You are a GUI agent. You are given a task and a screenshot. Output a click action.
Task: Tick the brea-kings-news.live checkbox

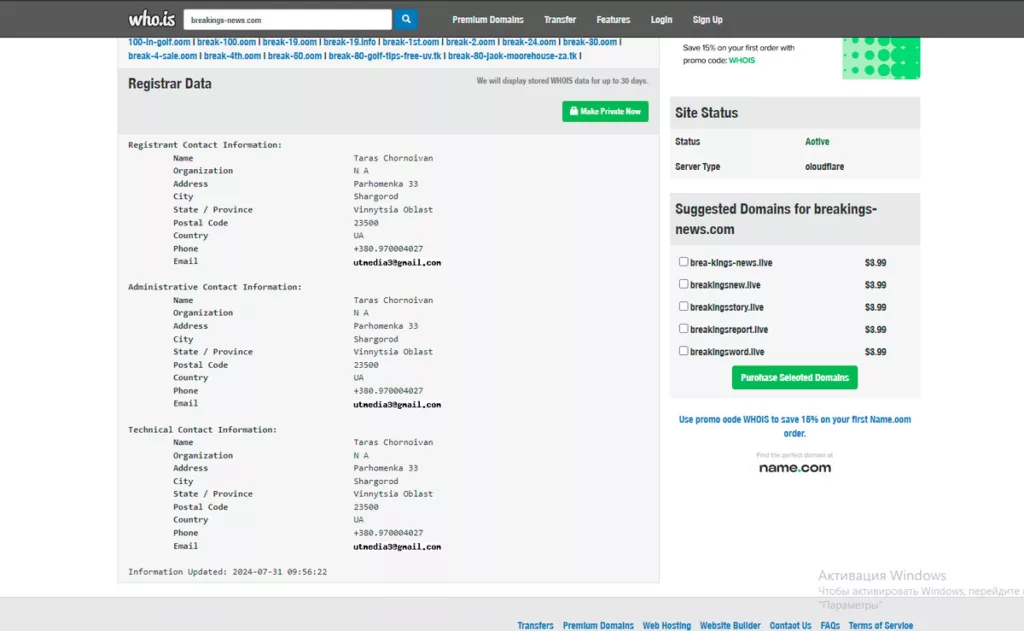[684, 262]
